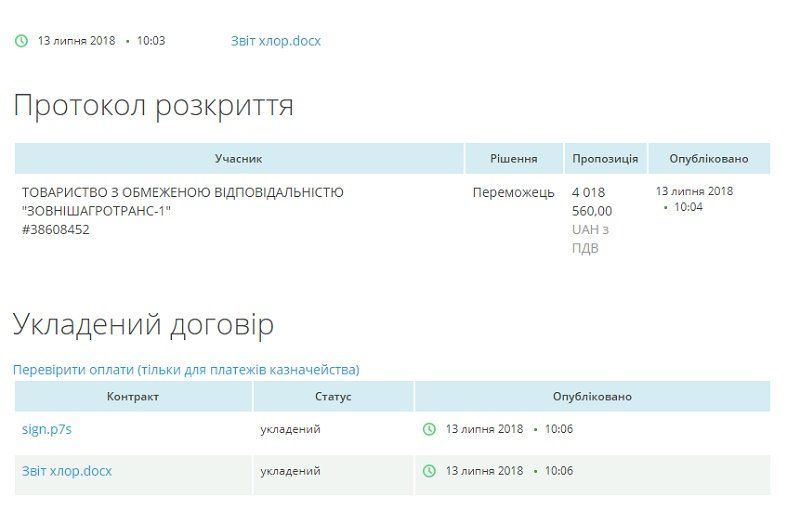Click the Укладений договір heading

tap(143, 324)
